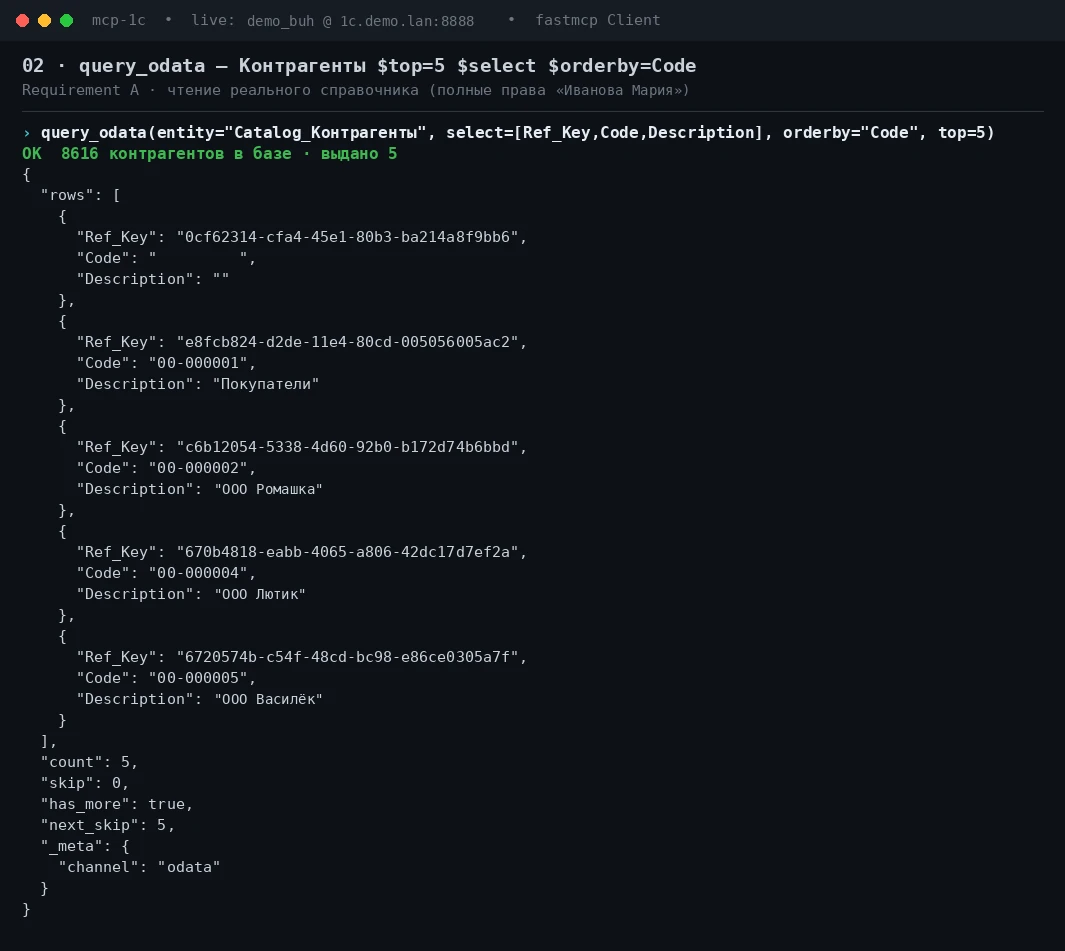Click the green OK status message
Screen dimensions: 1065x951
pos(210,154)
